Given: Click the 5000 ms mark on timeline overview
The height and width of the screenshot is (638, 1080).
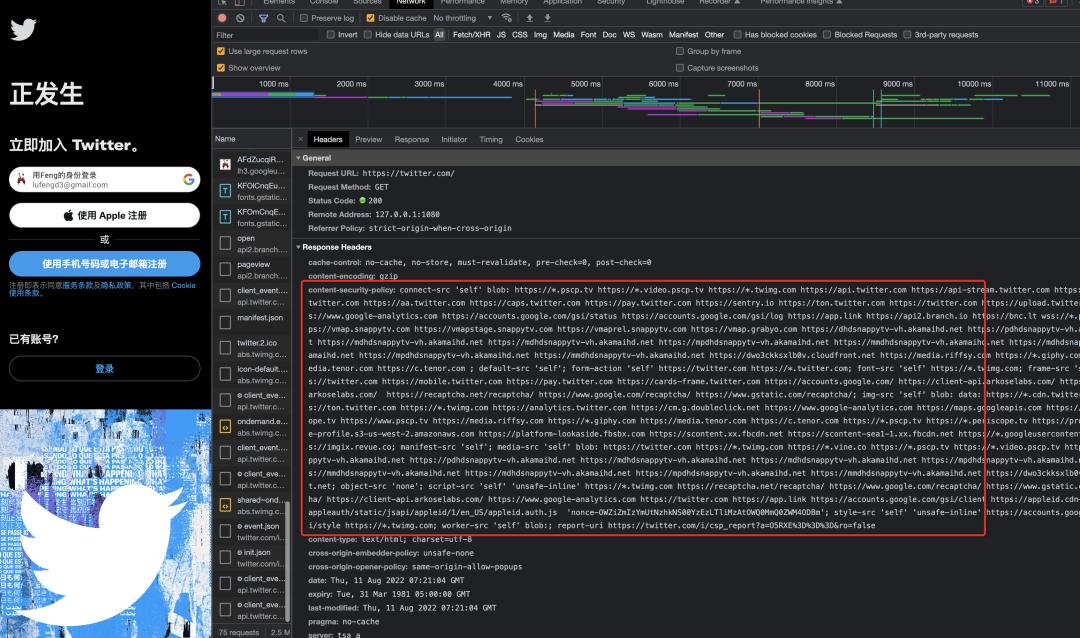Looking at the screenshot, I should tap(586, 84).
